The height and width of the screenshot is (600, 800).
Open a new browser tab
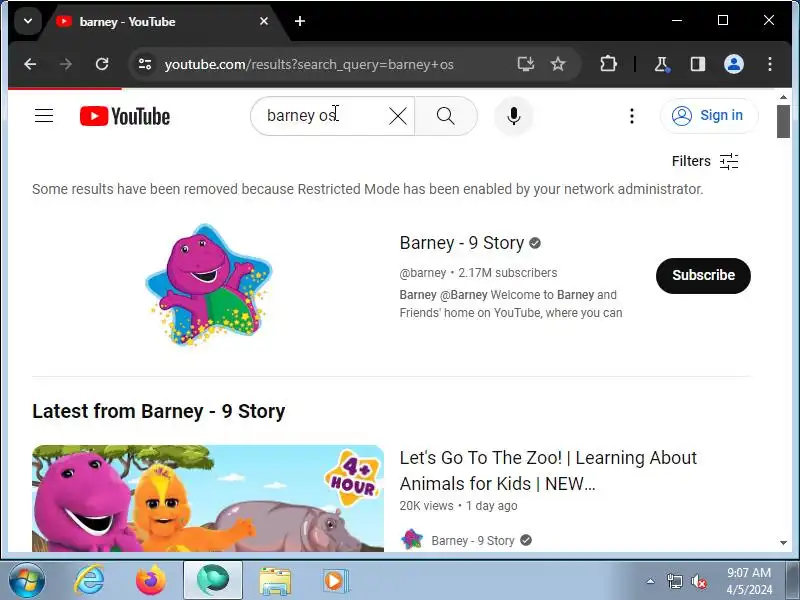tap(300, 21)
